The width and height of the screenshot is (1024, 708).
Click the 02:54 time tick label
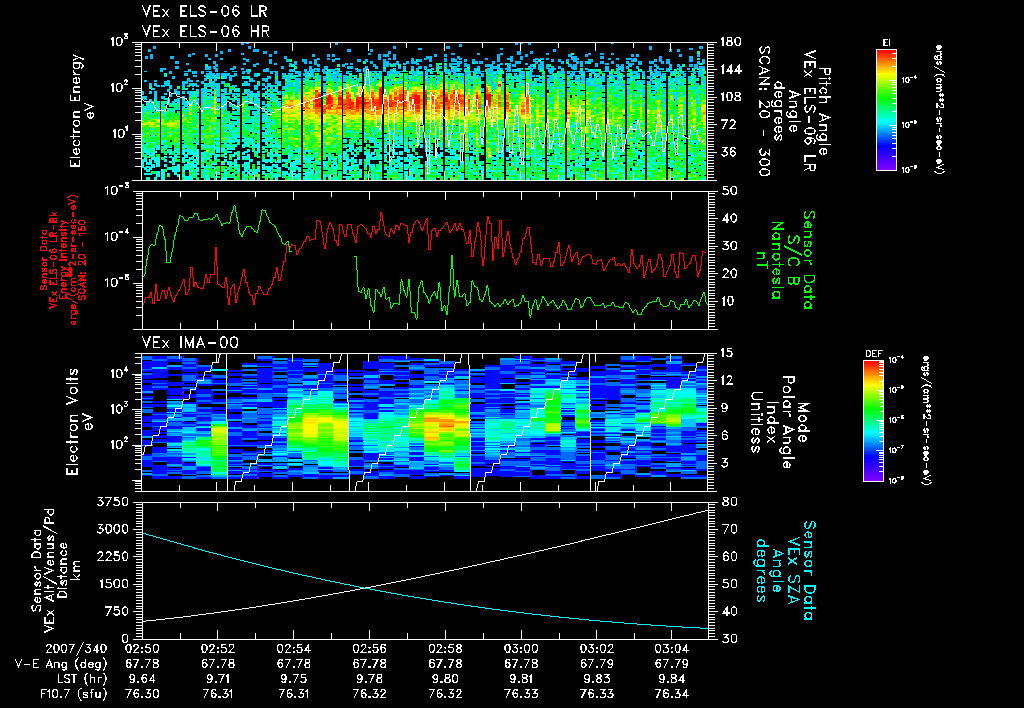(x=293, y=649)
